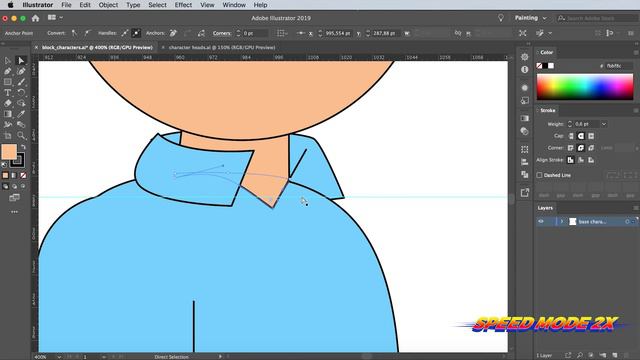Select the Rotate tool
Image resolution: width=640 pixels, height=360 pixels.
click(x=21, y=93)
